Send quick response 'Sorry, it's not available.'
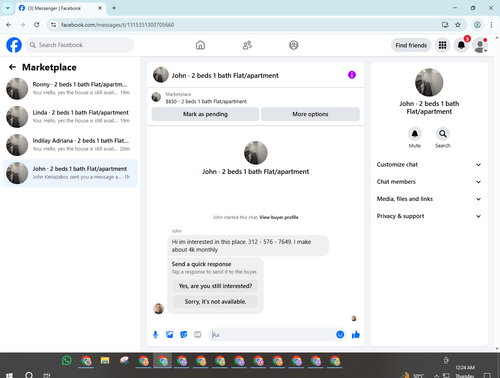The image size is (500, 378). [x=215, y=302]
